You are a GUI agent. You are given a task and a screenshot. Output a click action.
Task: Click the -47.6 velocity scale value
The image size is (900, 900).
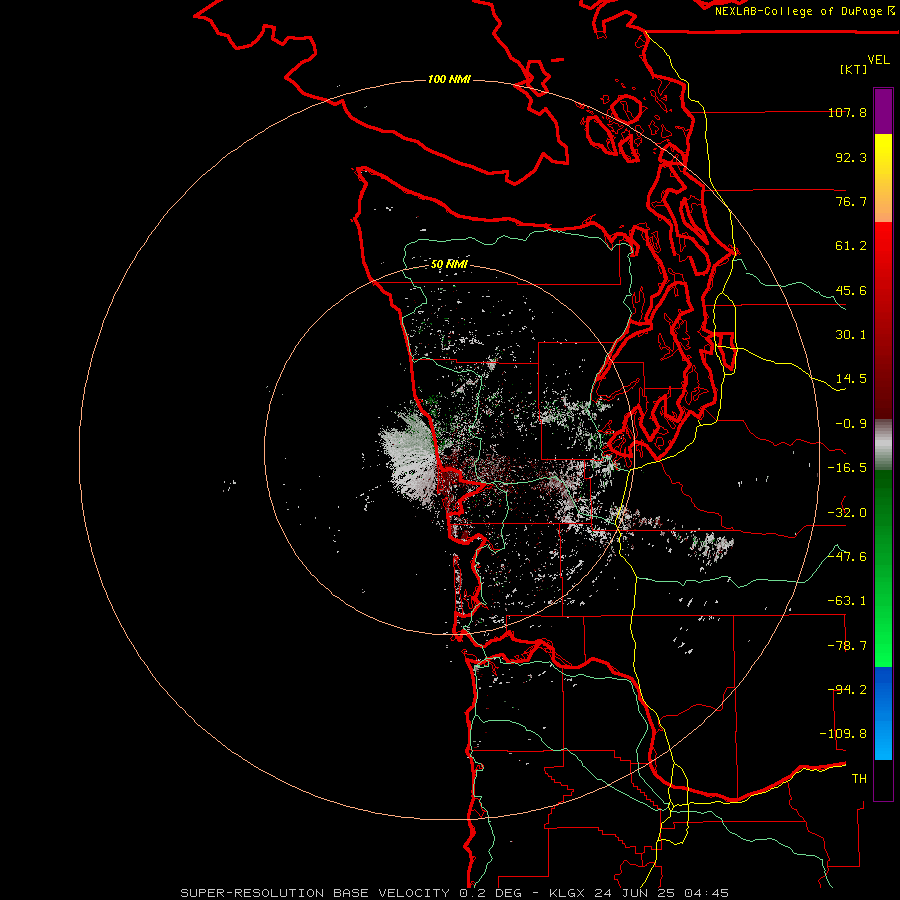click(x=847, y=557)
